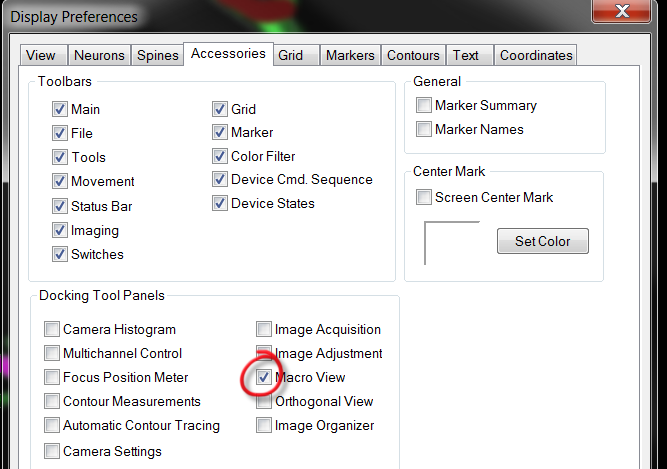Enable the Focus Position Meter panel
The width and height of the screenshot is (667, 469).
click(x=52, y=377)
